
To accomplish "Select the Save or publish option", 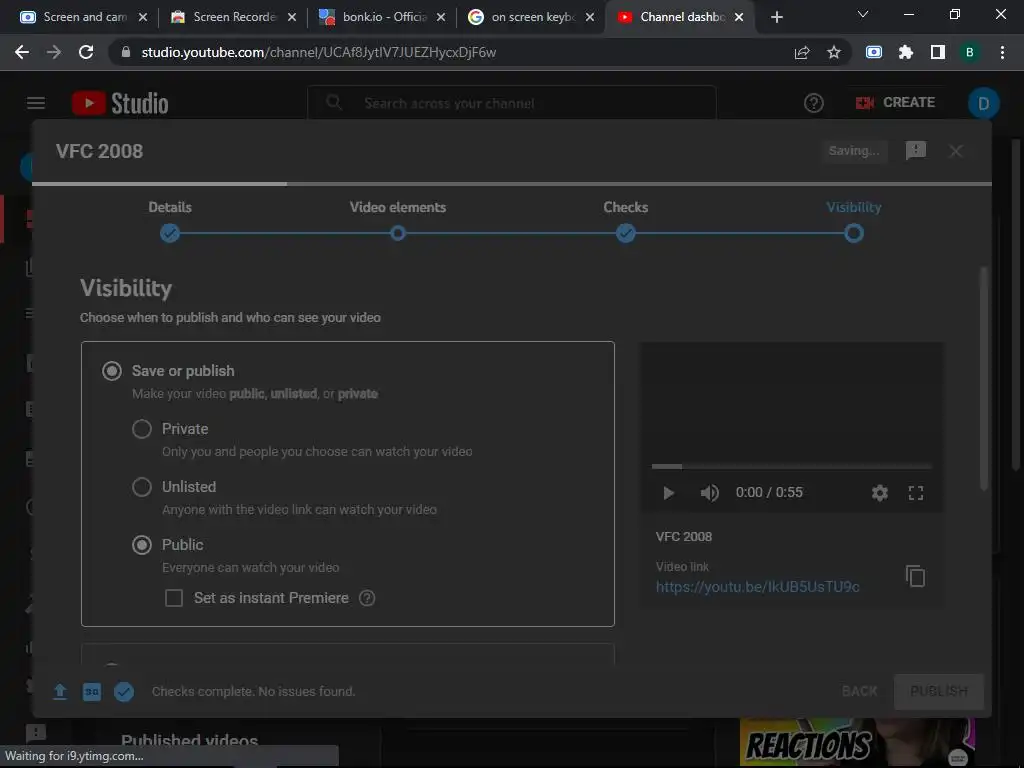I will [112, 371].
